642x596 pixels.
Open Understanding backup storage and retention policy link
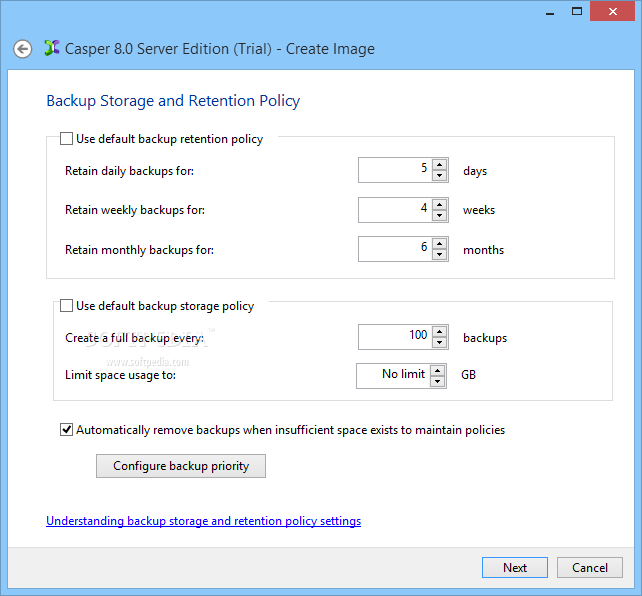(x=203, y=521)
